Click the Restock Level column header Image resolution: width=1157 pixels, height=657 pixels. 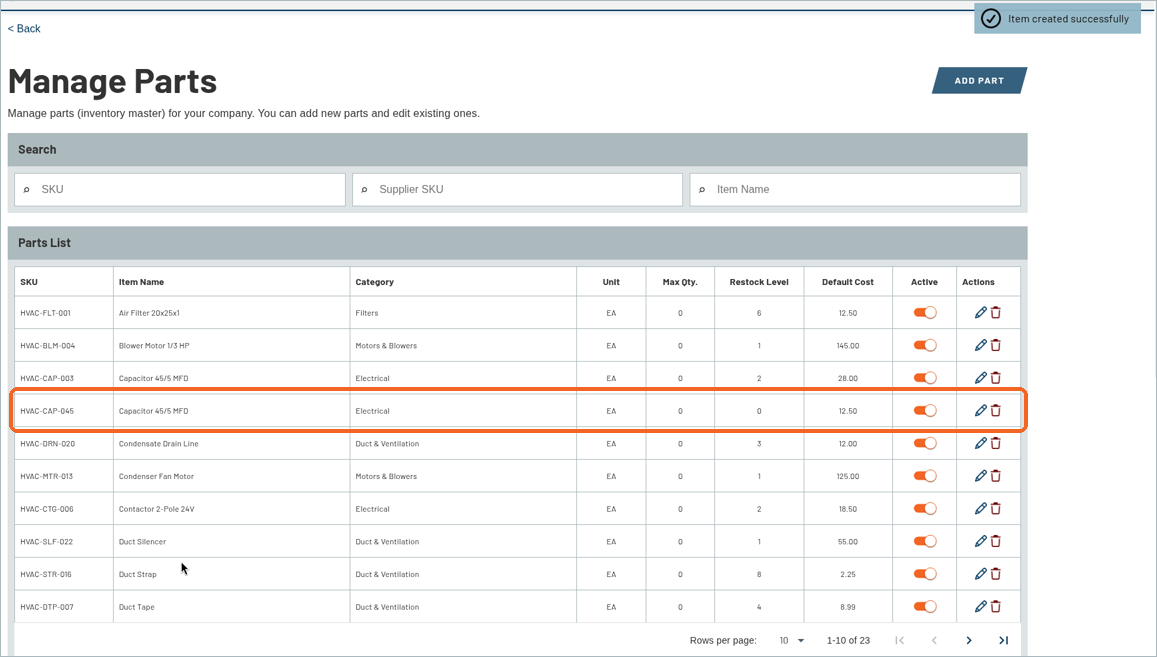(x=759, y=282)
